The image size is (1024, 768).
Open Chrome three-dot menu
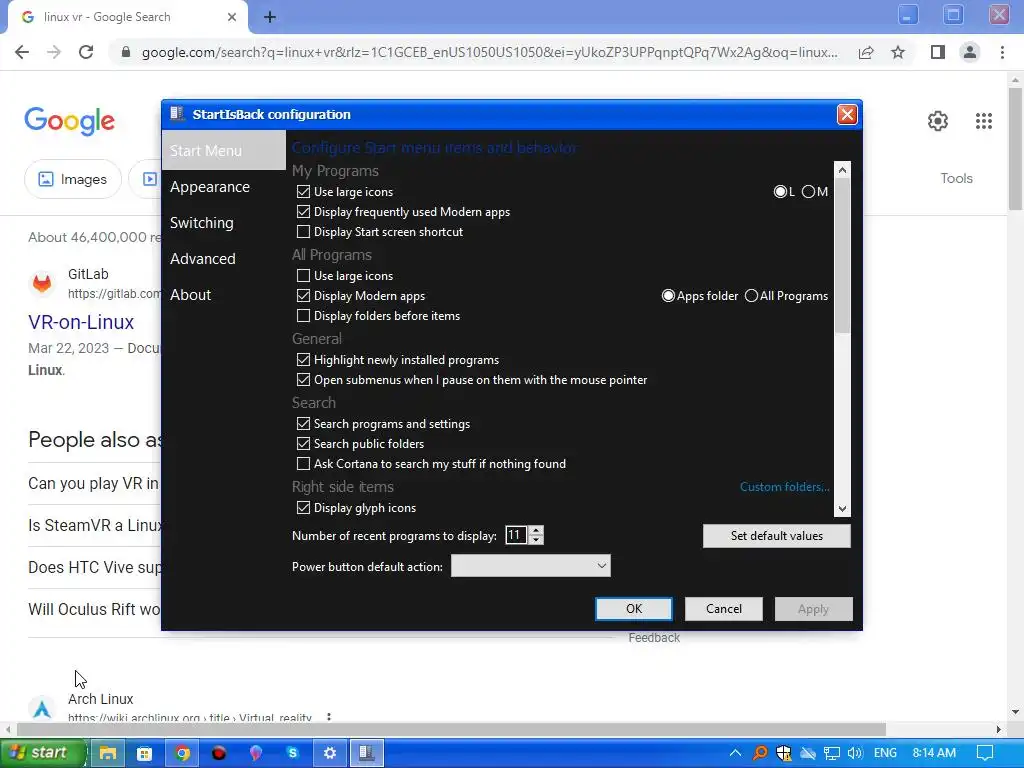click(1002, 52)
